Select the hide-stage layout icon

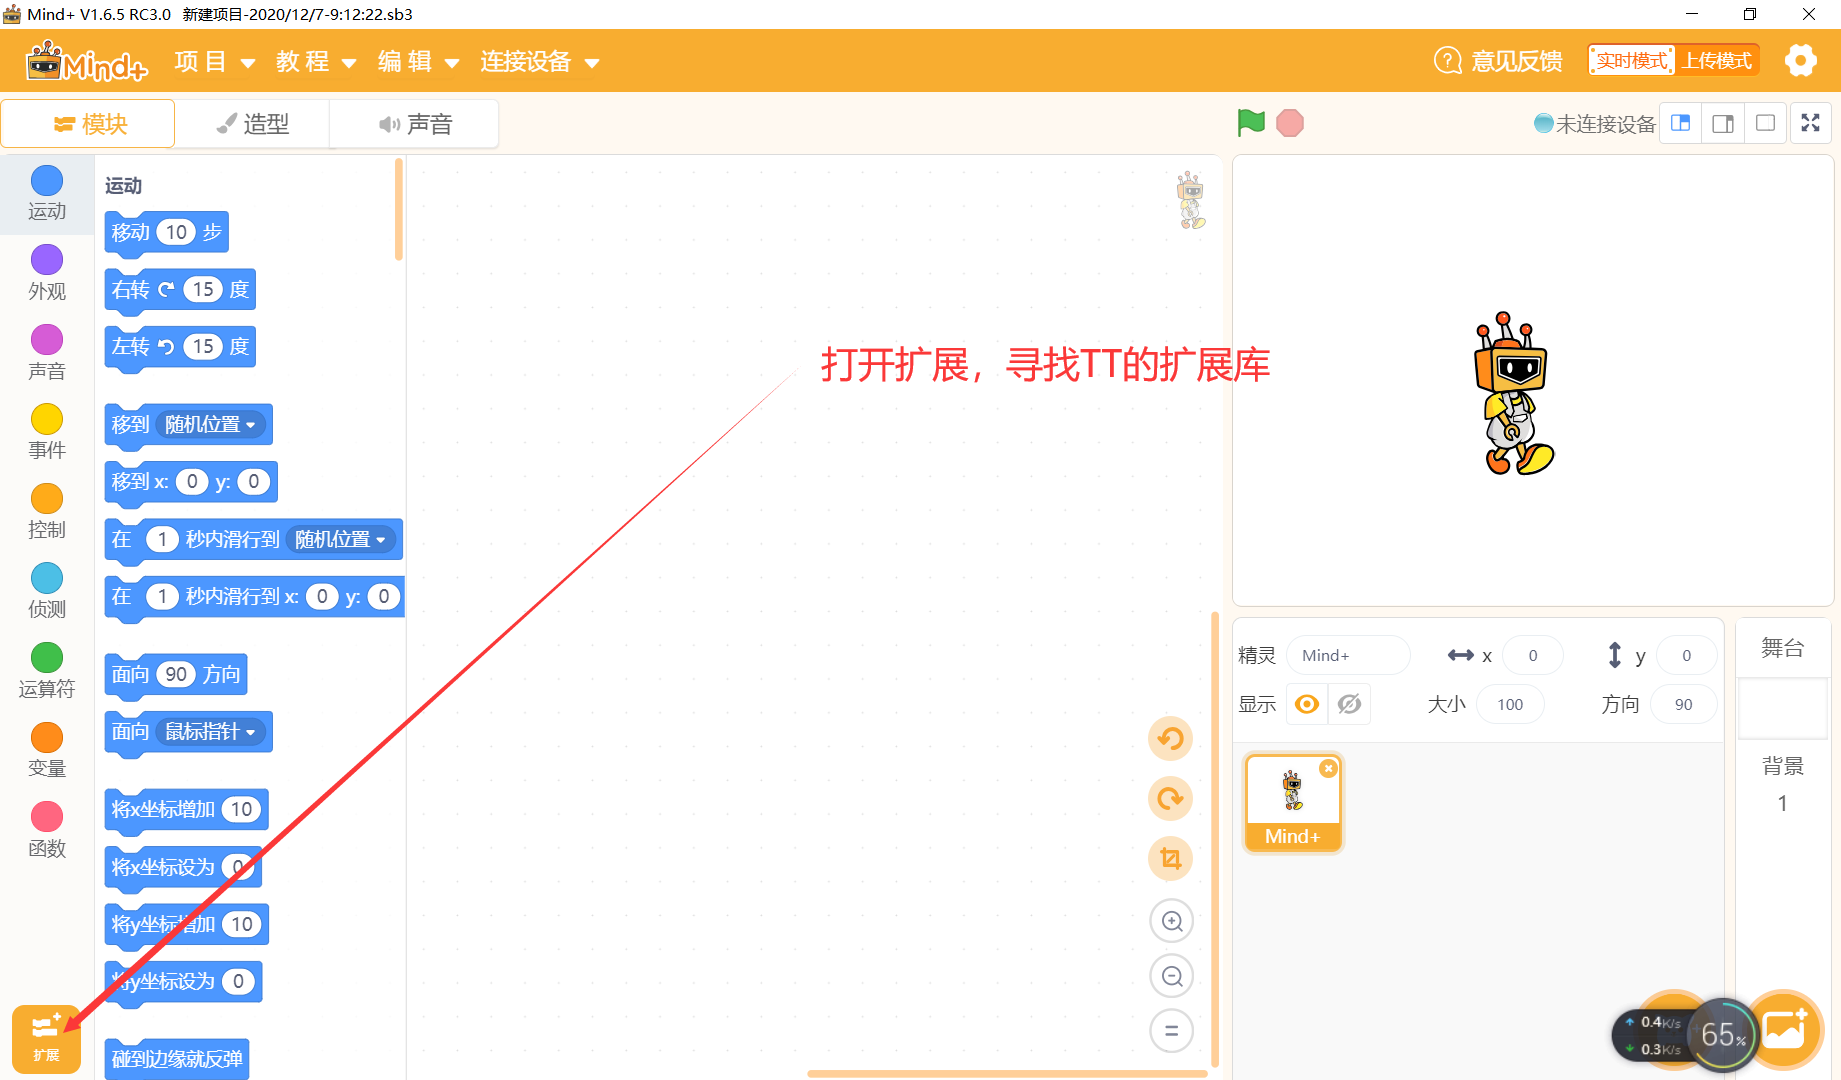point(1765,123)
